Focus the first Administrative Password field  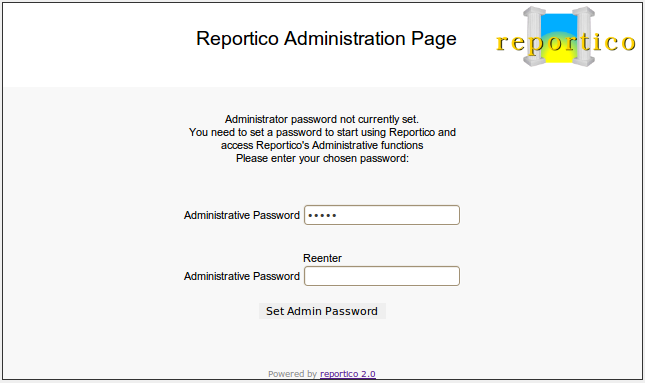382,215
